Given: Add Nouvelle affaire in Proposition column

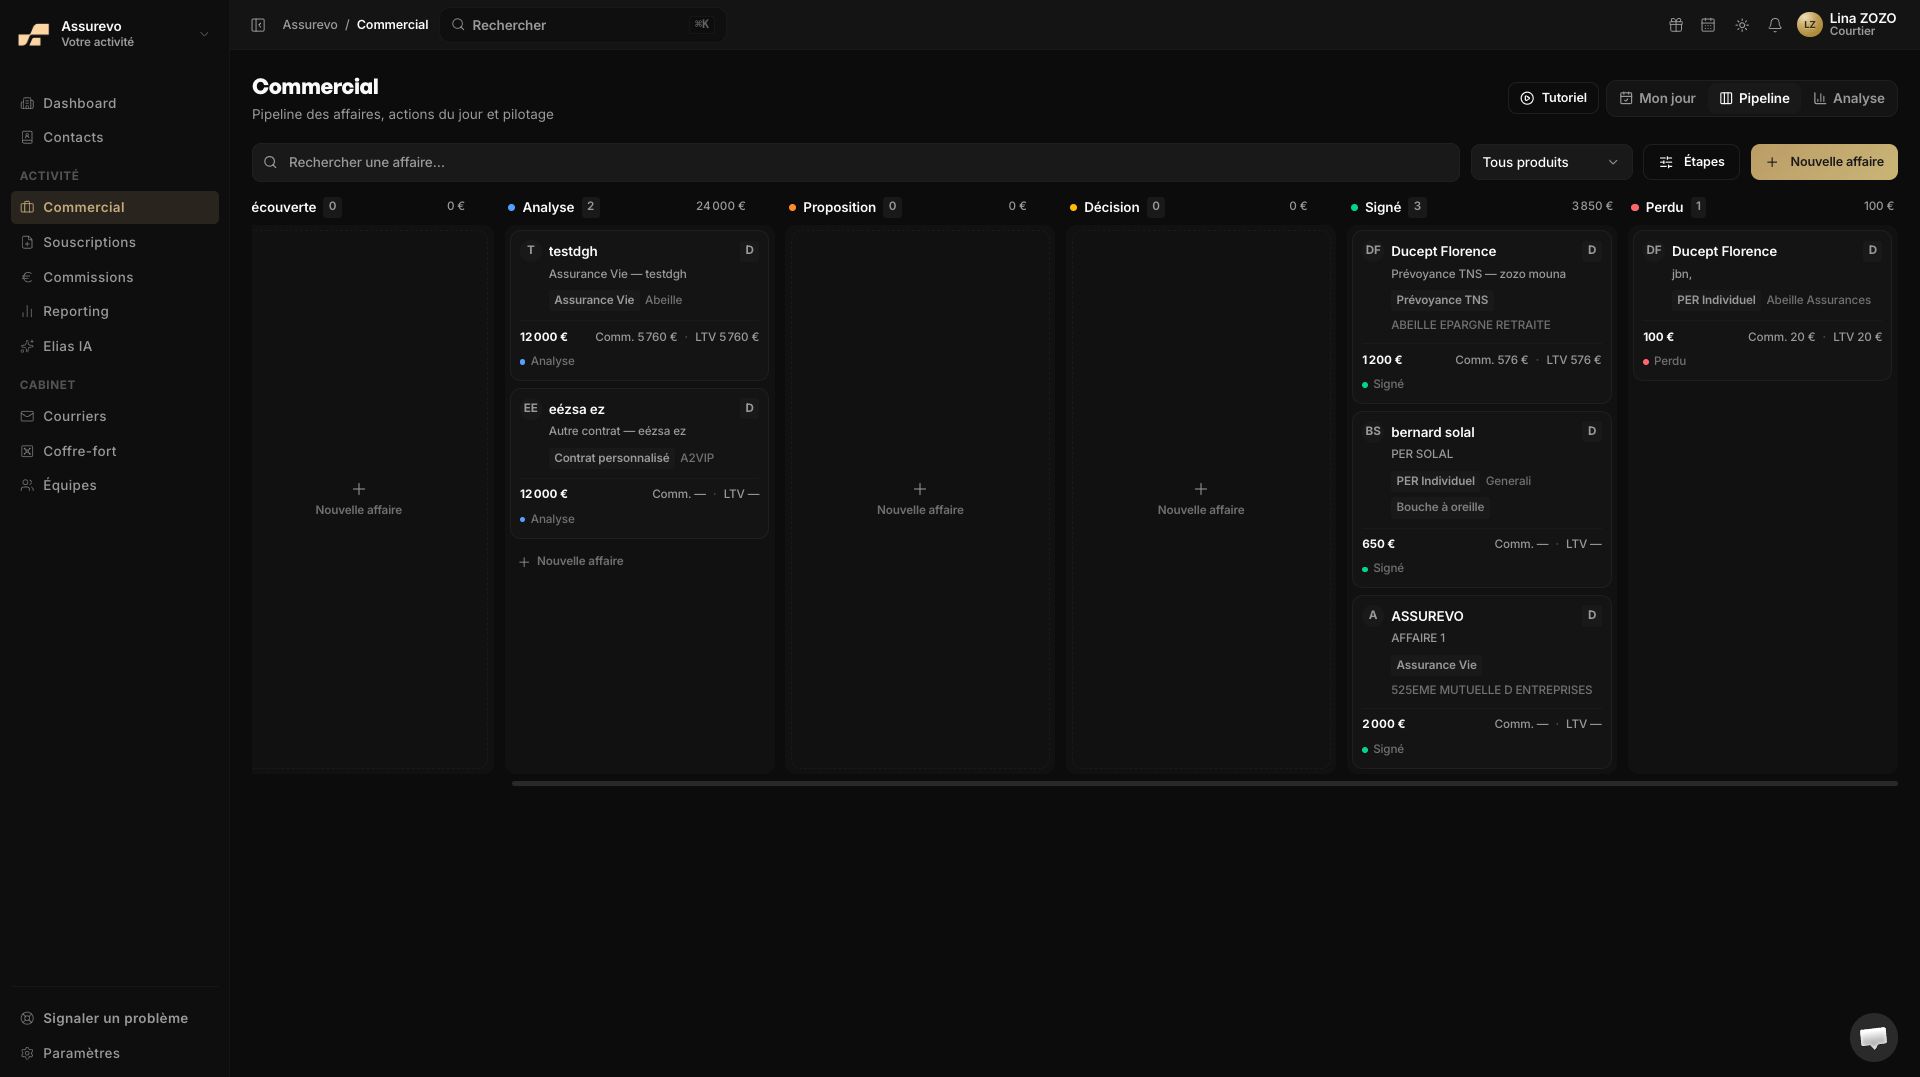Looking at the screenshot, I should (920, 499).
